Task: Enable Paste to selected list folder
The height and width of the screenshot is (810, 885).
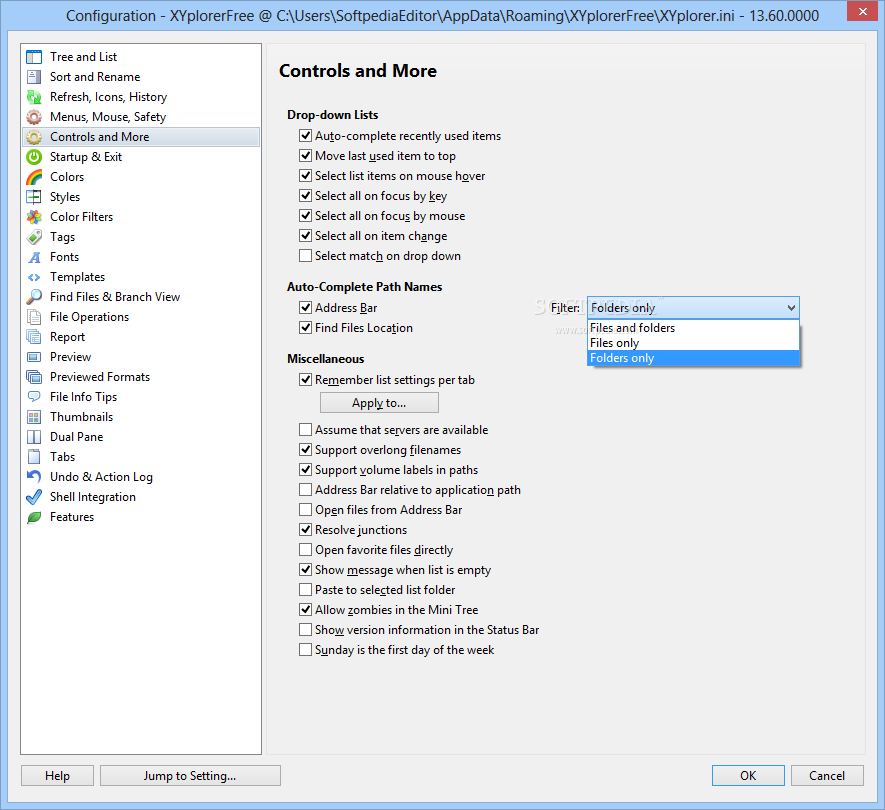Action: pos(305,590)
